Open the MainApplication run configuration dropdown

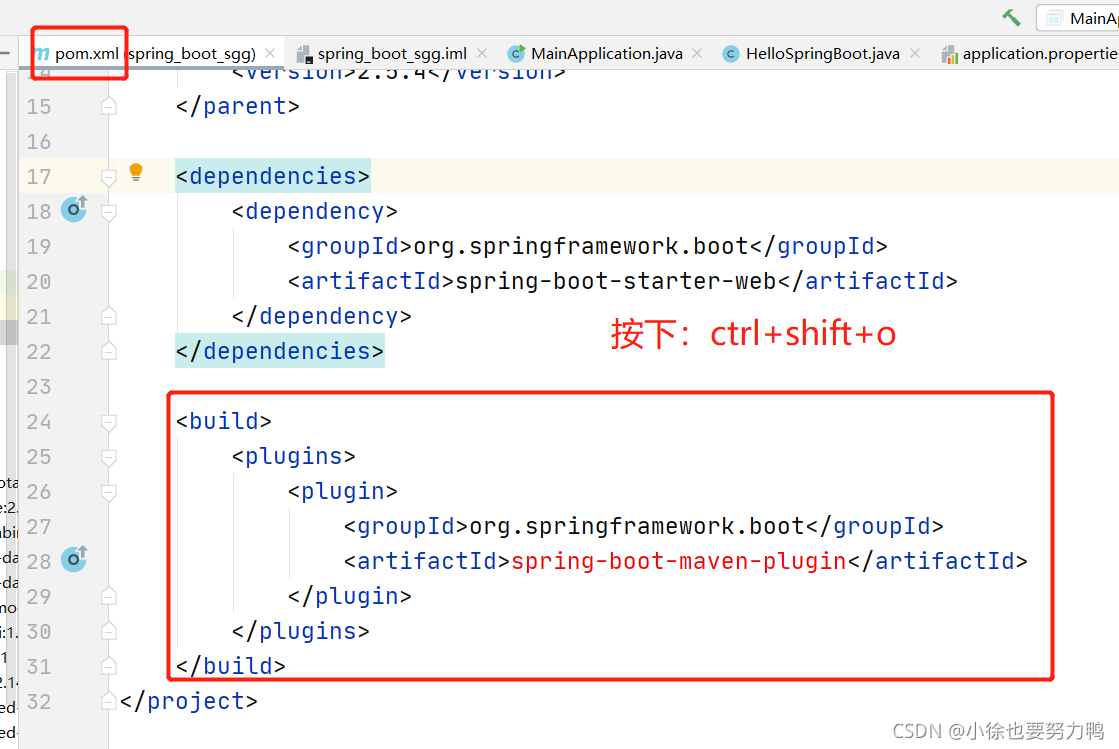(x=1078, y=18)
